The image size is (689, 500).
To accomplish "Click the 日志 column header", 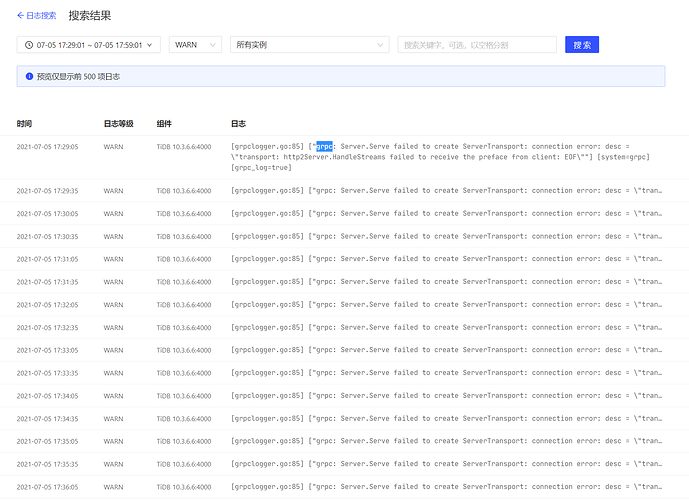I will click(x=238, y=124).
